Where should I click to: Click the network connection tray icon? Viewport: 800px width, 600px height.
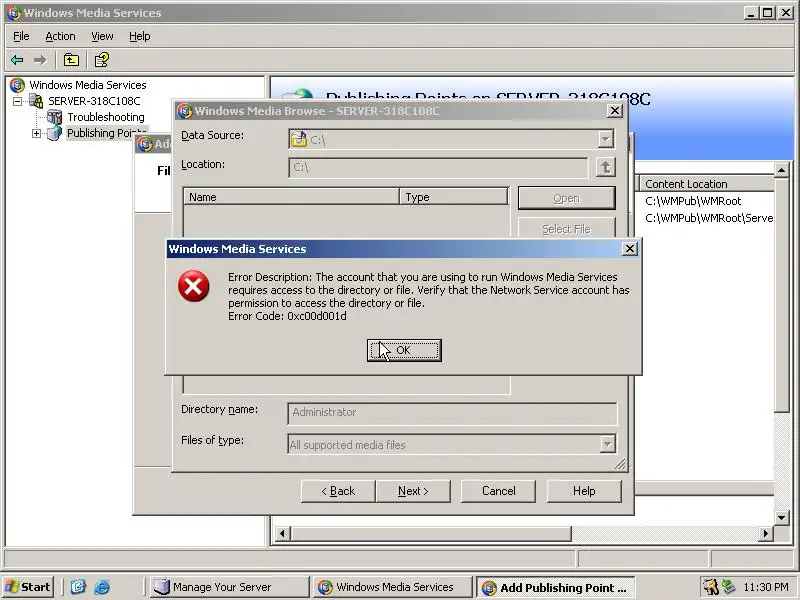tap(729, 587)
